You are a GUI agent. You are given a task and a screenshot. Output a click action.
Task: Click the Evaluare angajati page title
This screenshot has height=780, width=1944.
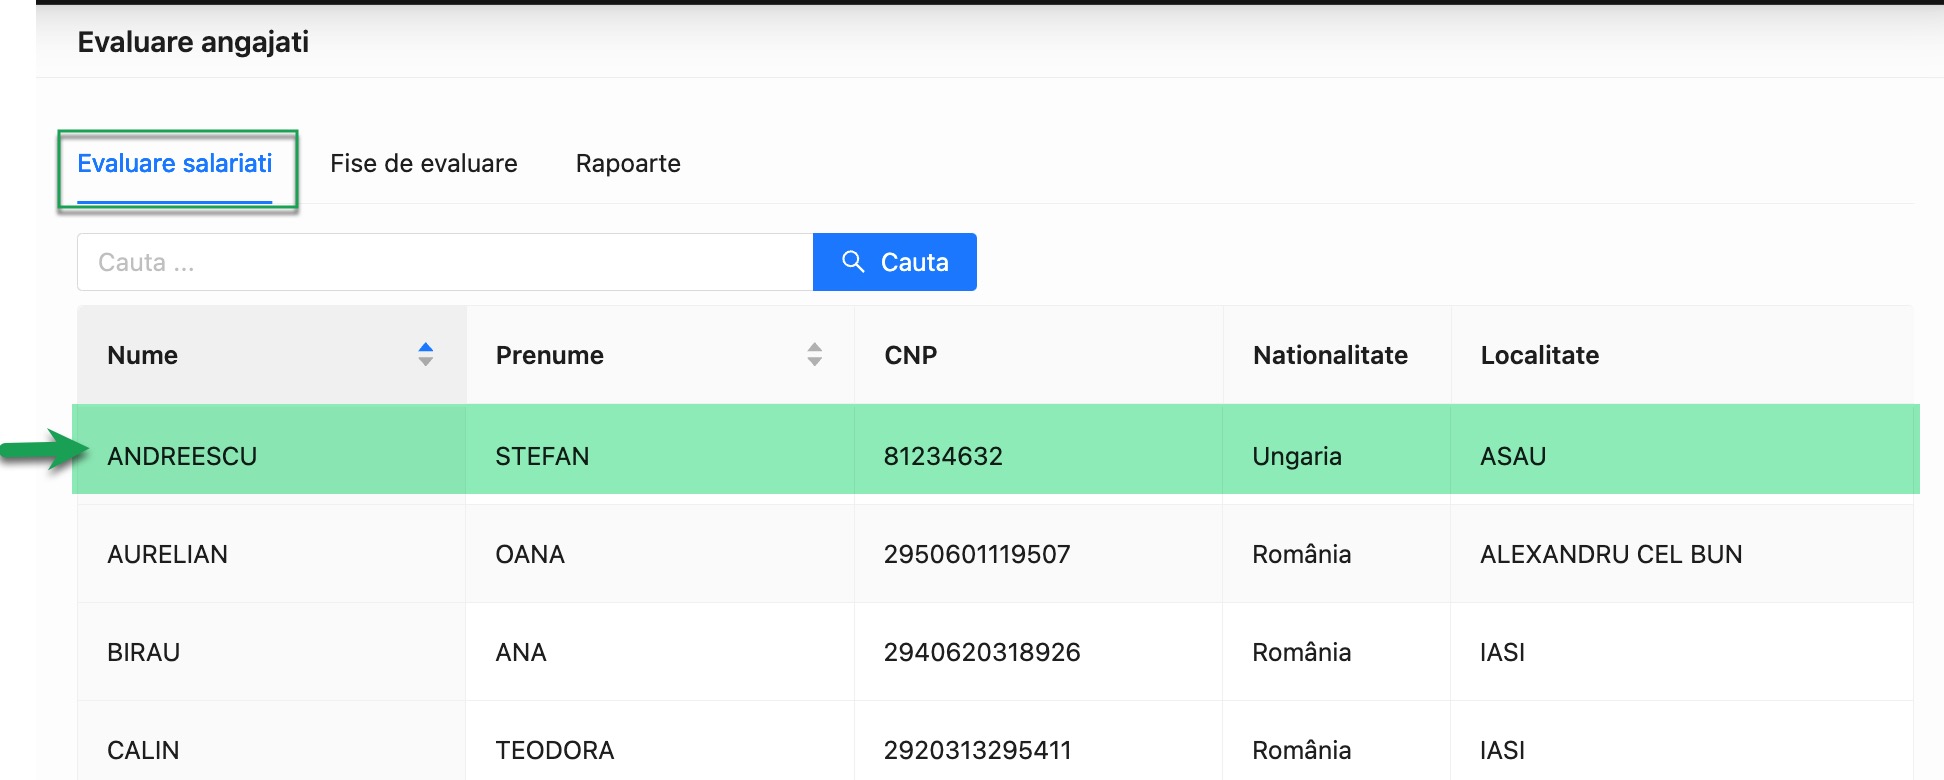click(x=193, y=42)
